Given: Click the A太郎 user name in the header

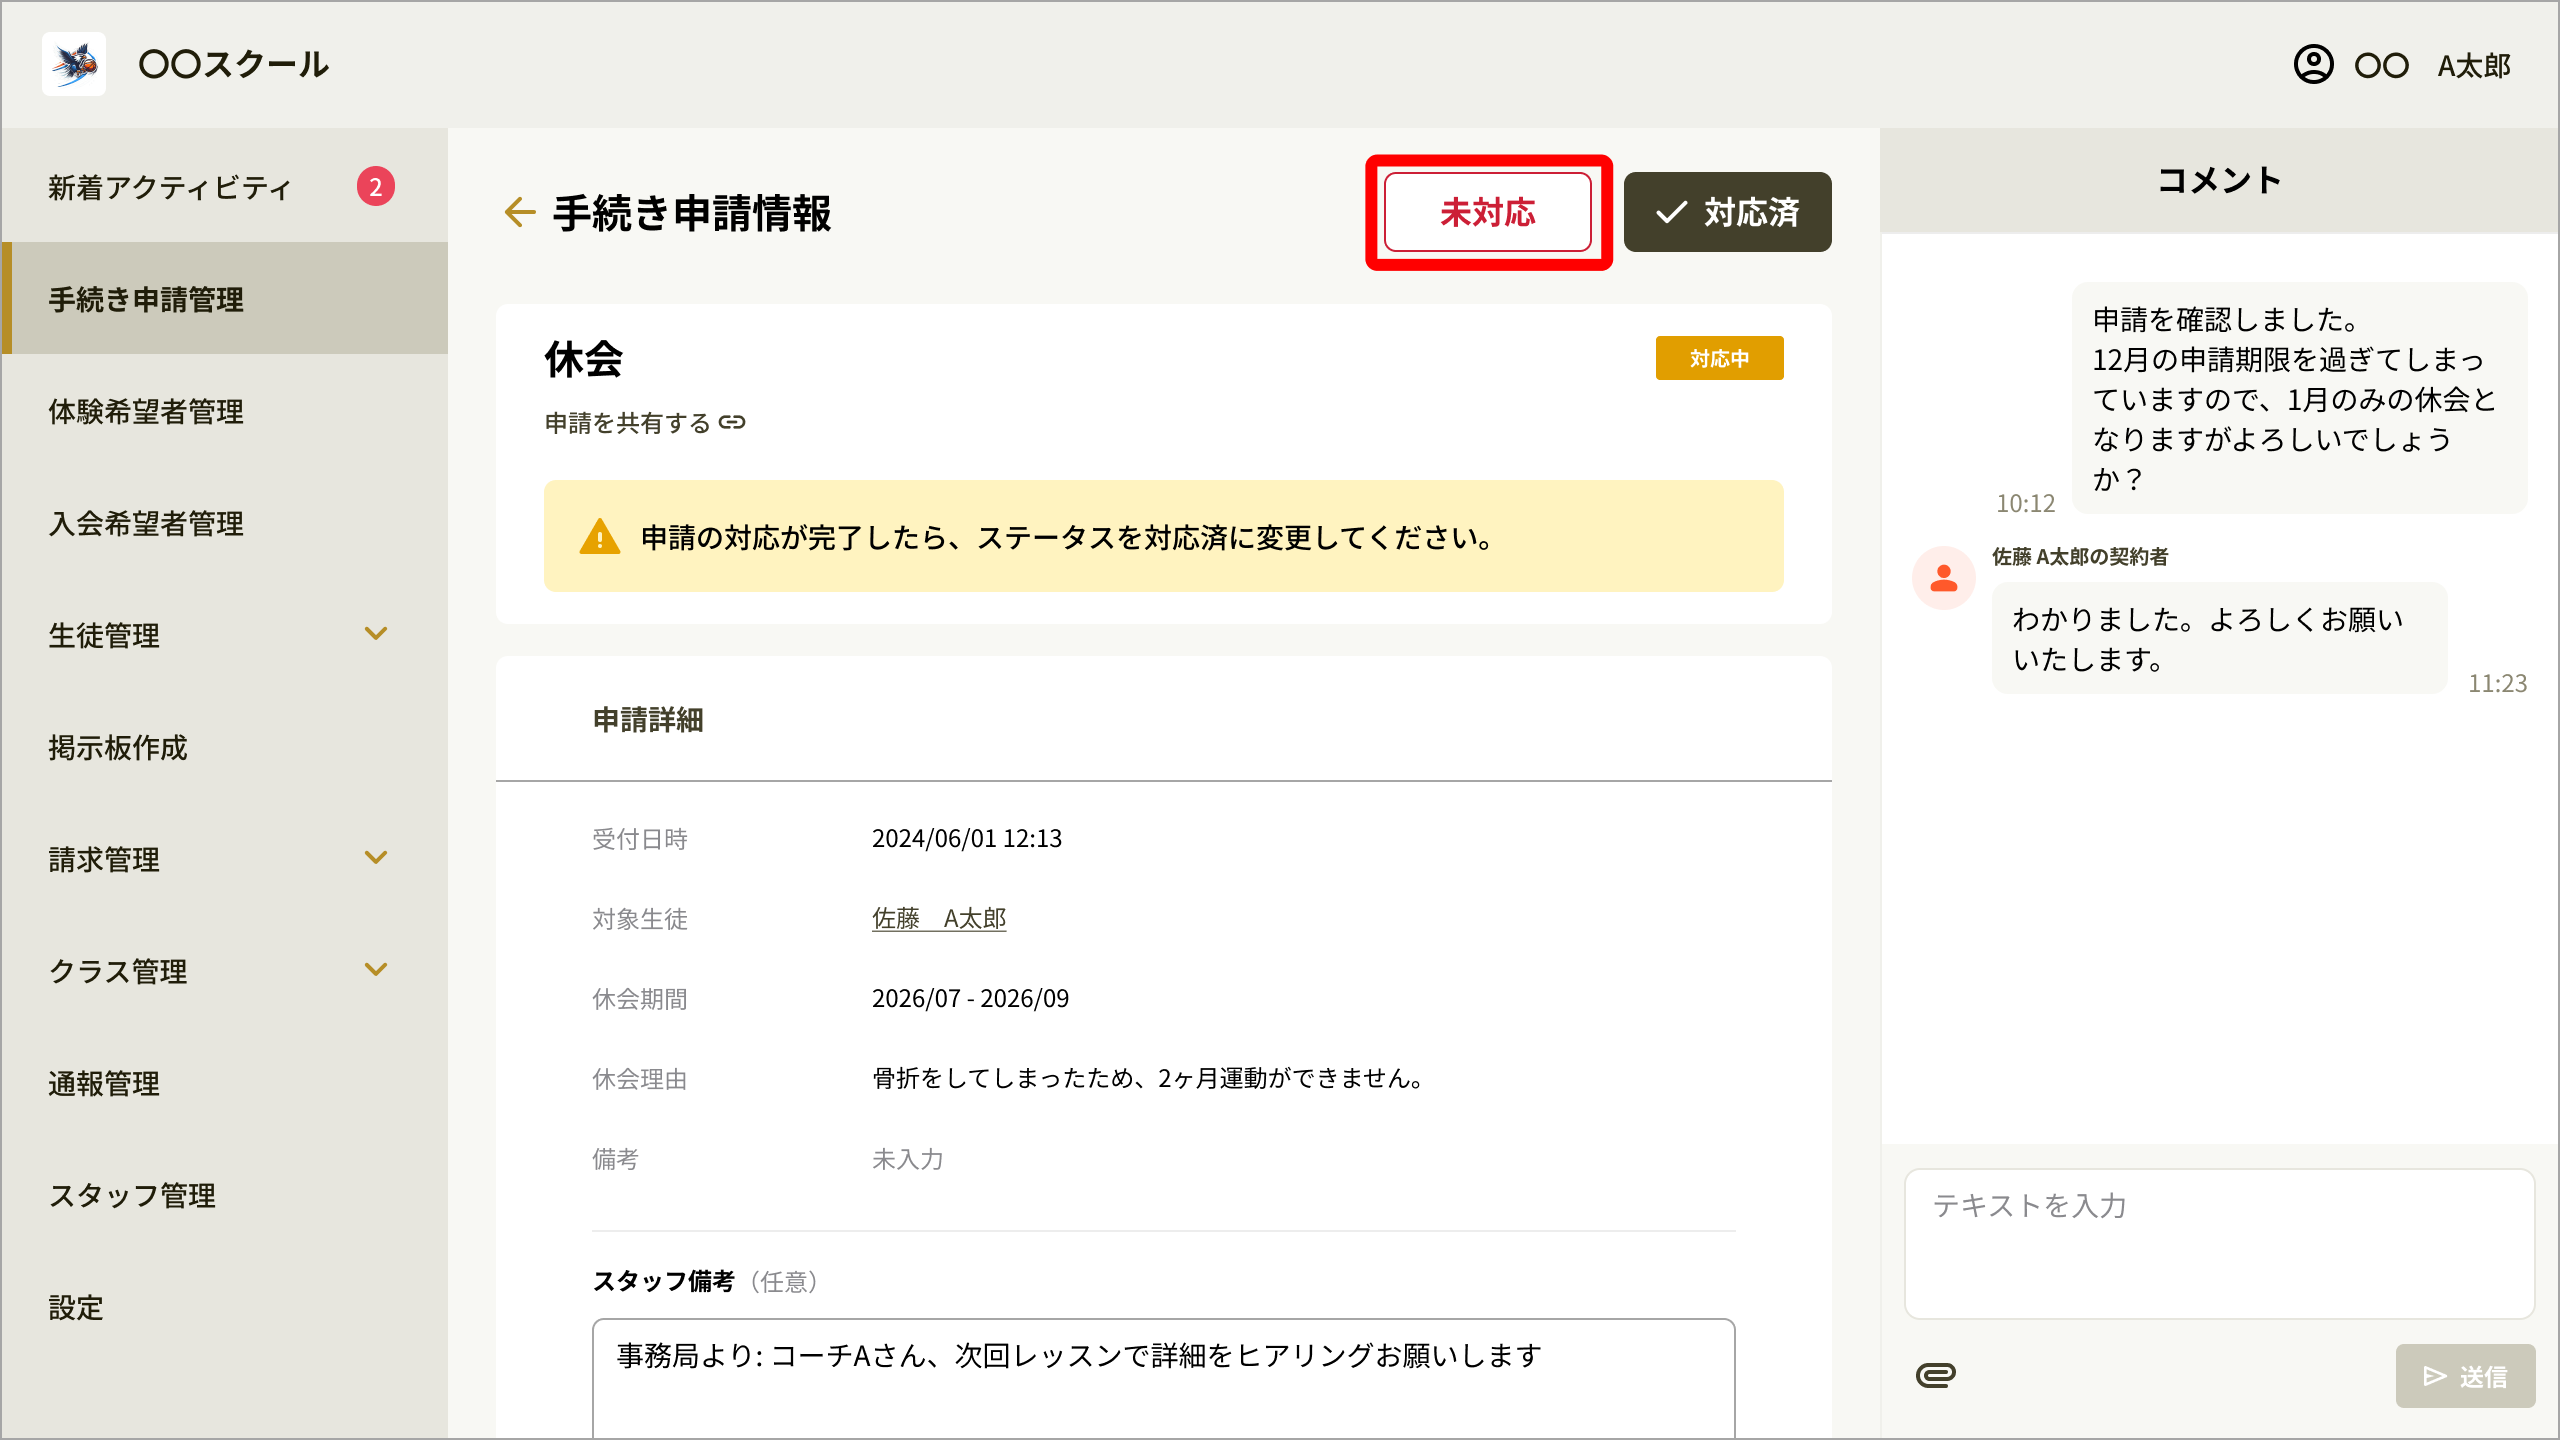Looking at the screenshot, I should pos(2474,66).
